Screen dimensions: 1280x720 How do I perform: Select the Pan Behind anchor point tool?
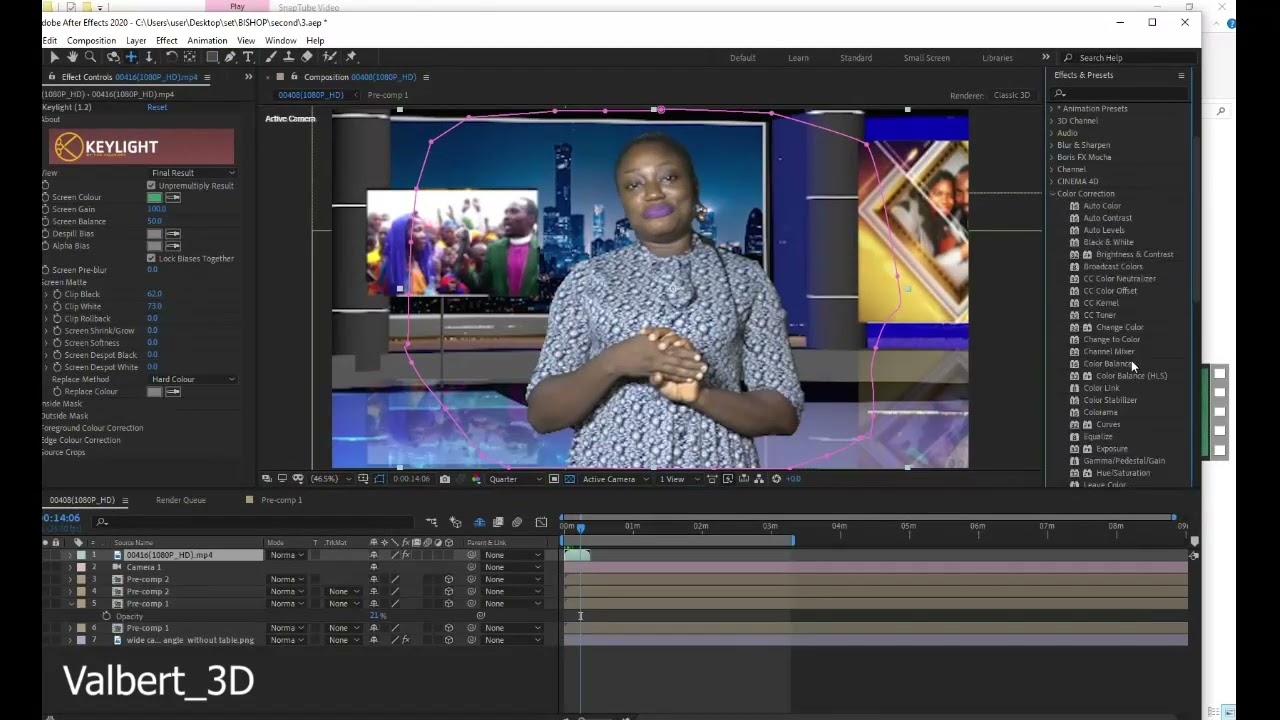click(x=190, y=57)
